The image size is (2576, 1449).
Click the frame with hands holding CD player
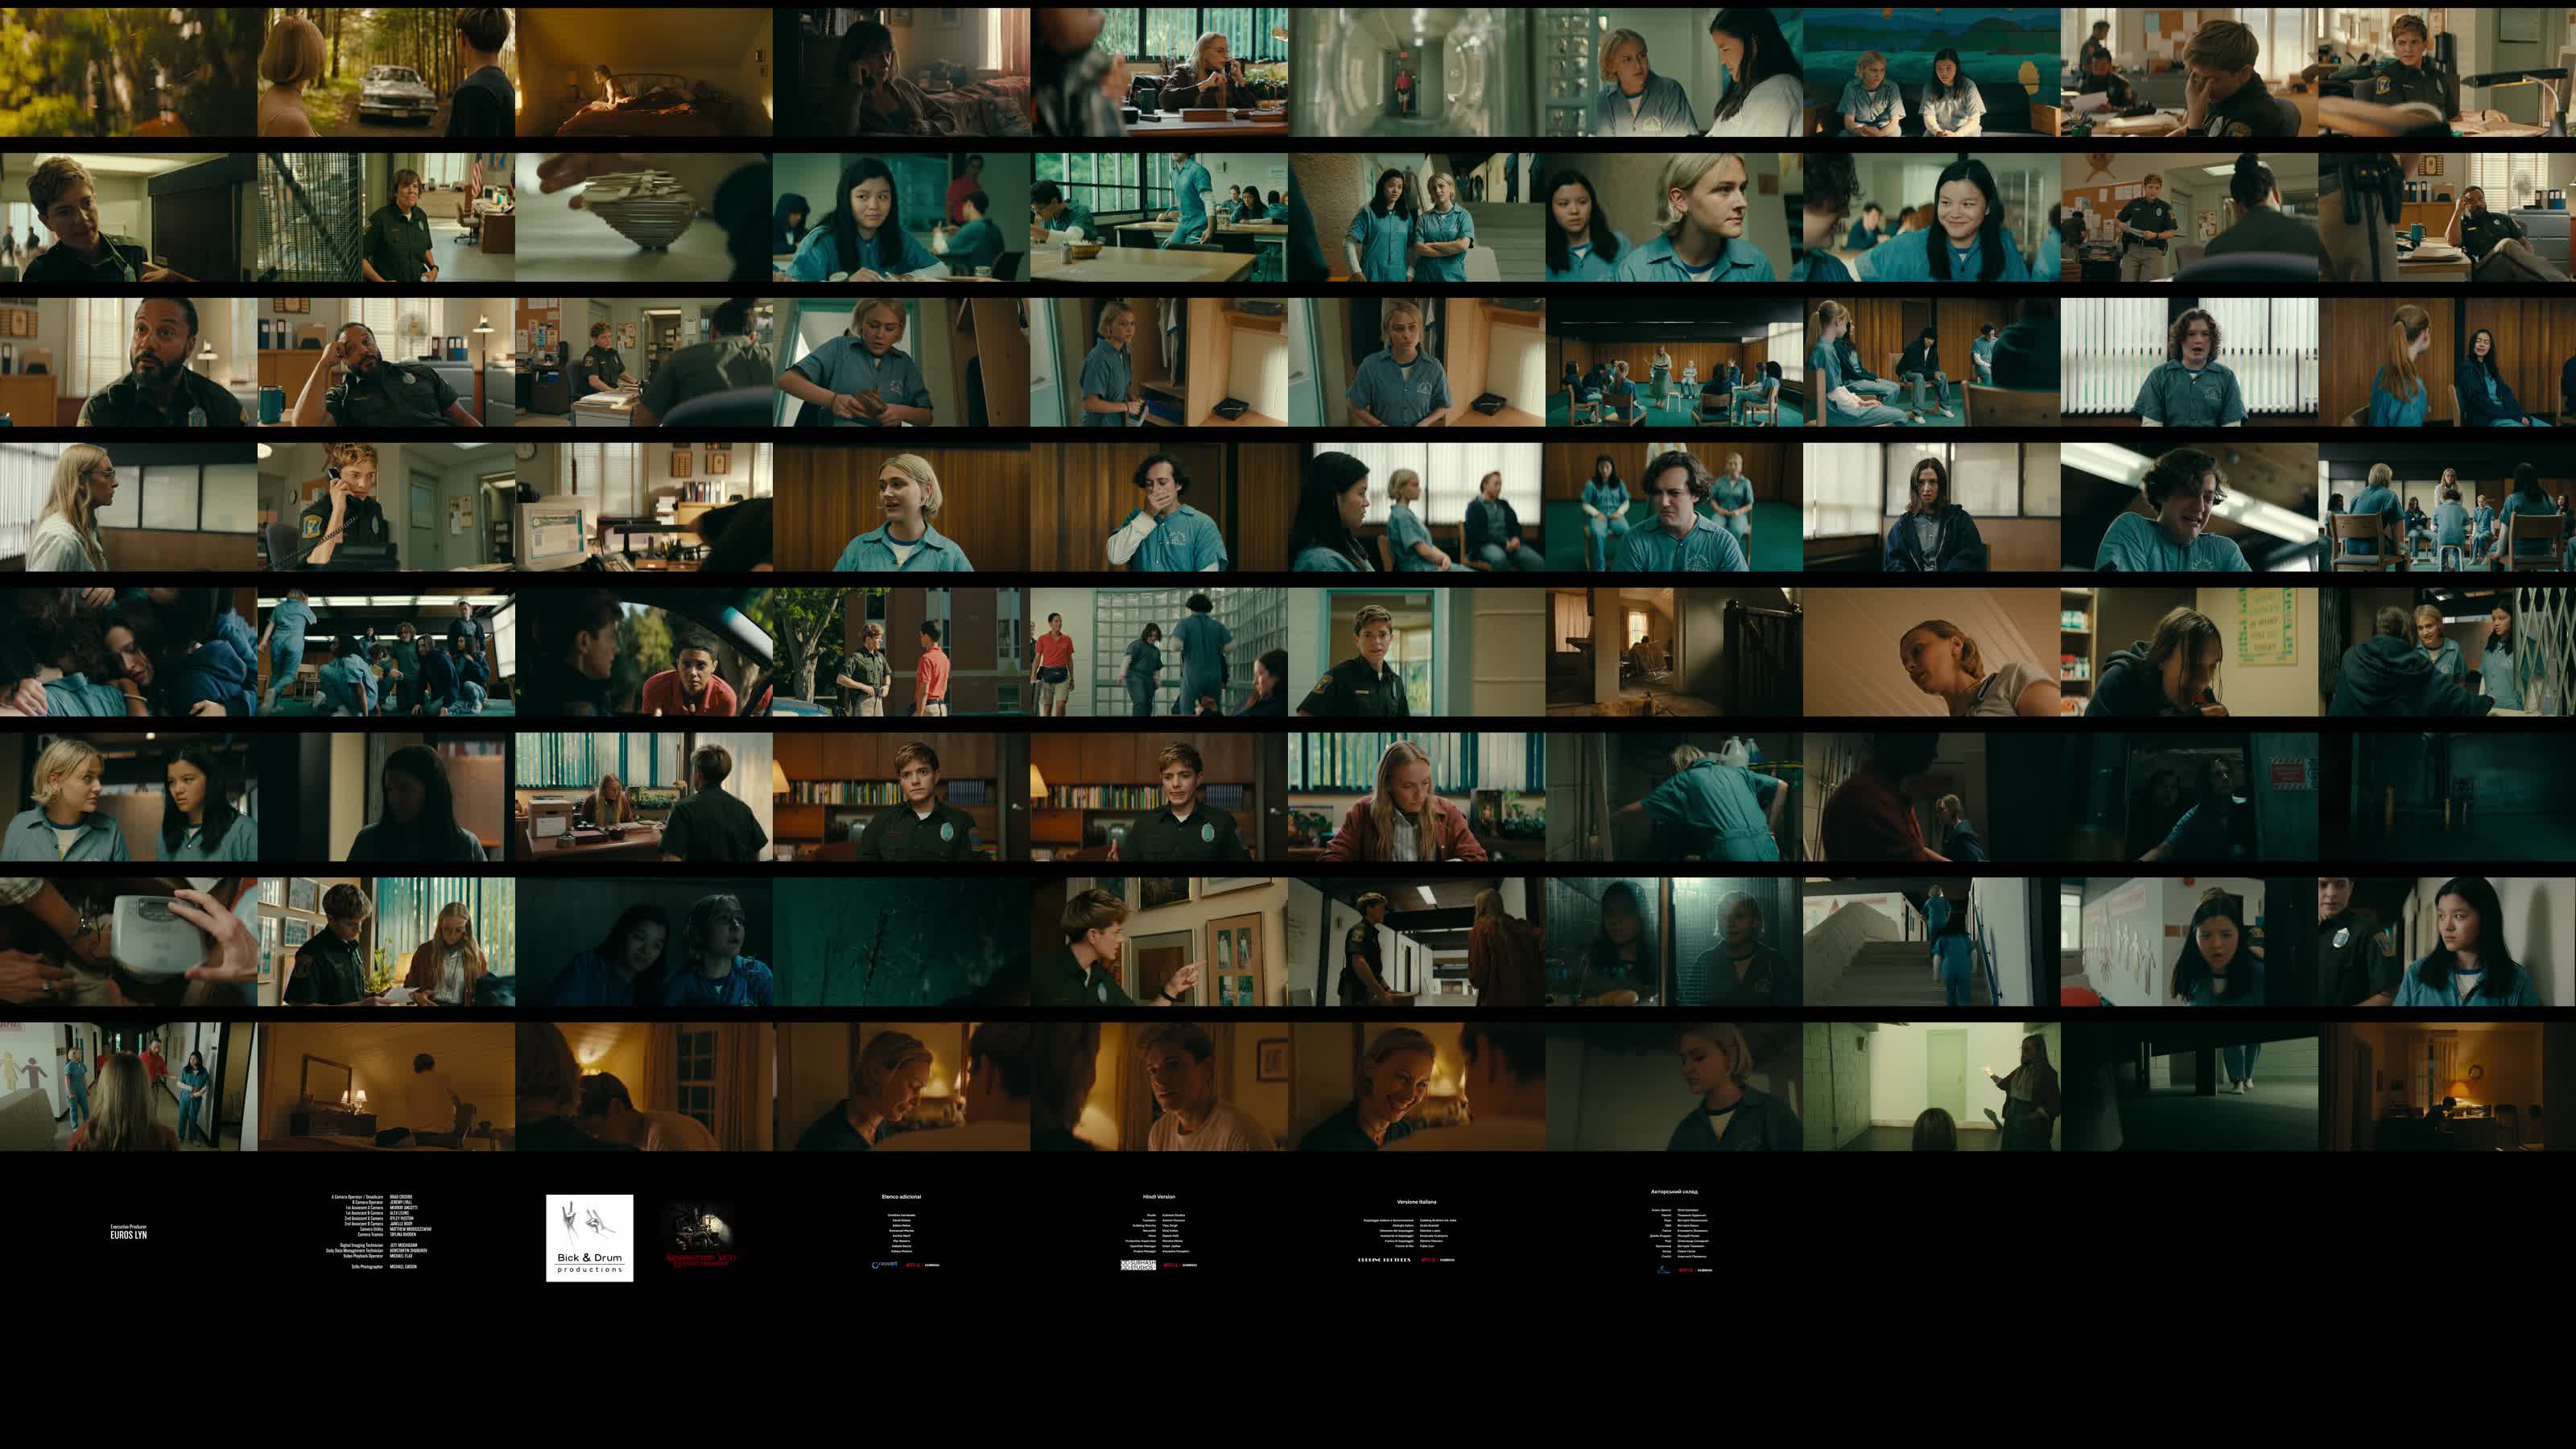(128, 942)
